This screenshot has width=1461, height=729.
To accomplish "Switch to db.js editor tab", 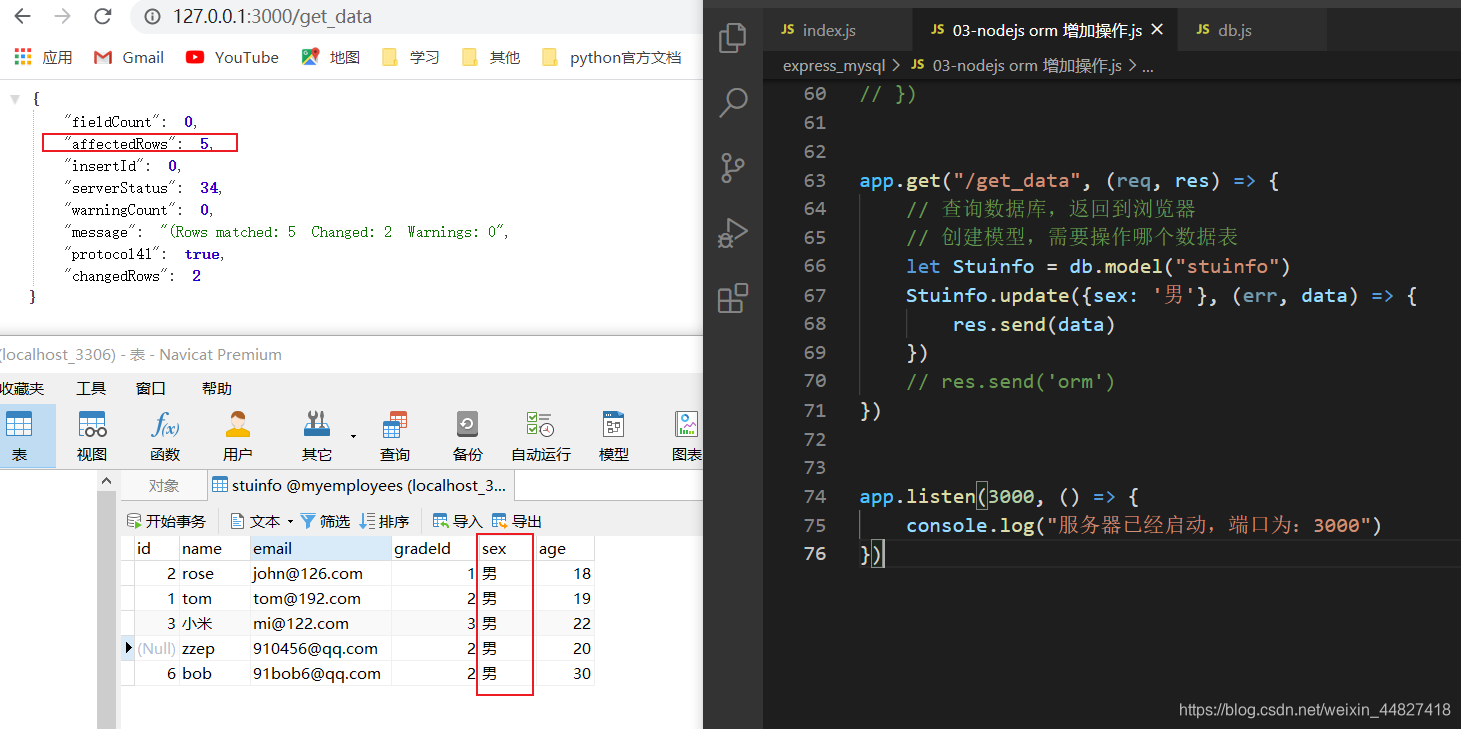I will 1224,30.
